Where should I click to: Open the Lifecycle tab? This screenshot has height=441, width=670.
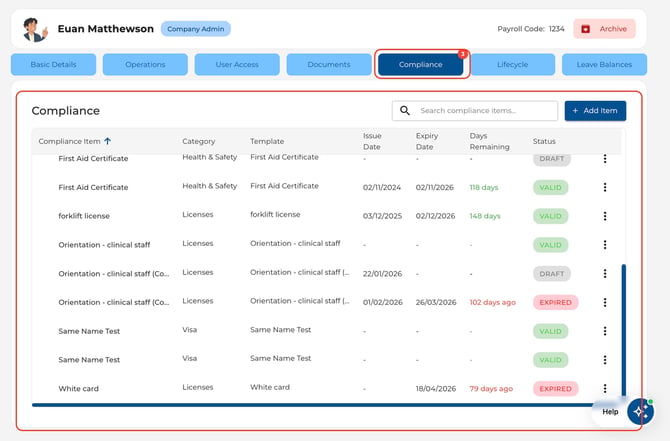click(512, 65)
